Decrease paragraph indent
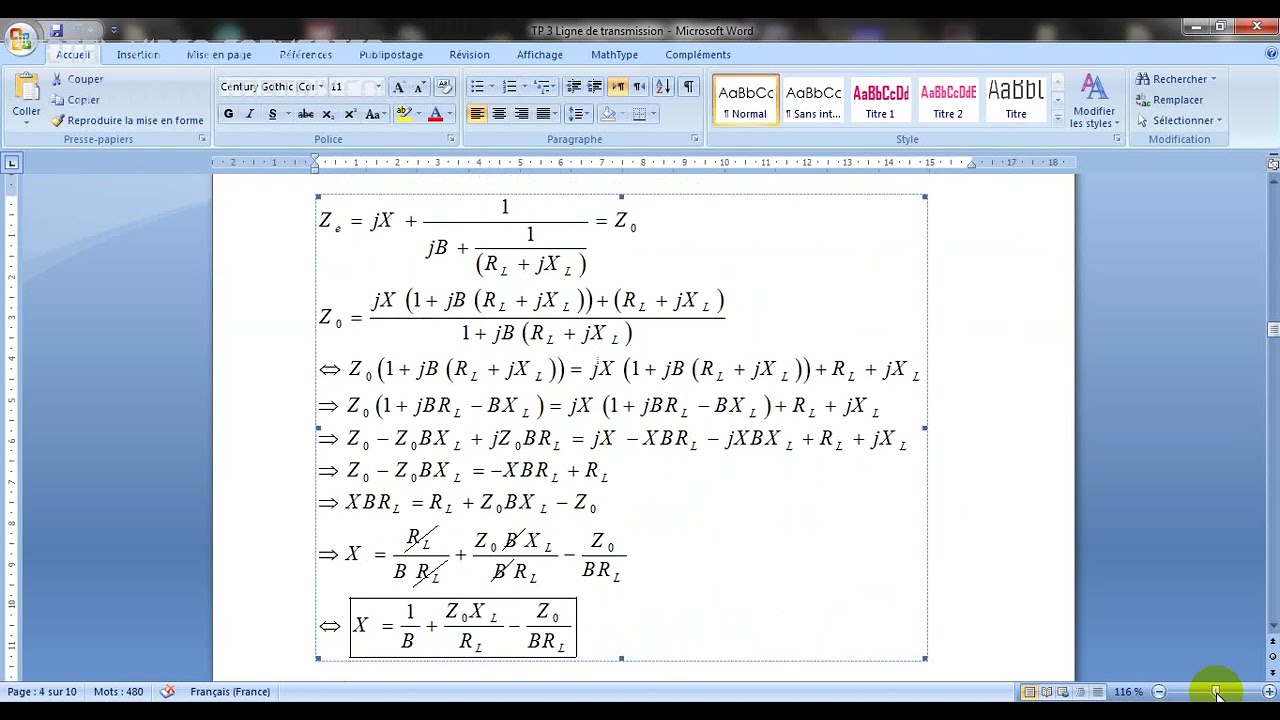This screenshot has height=720, width=1280. 573,87
